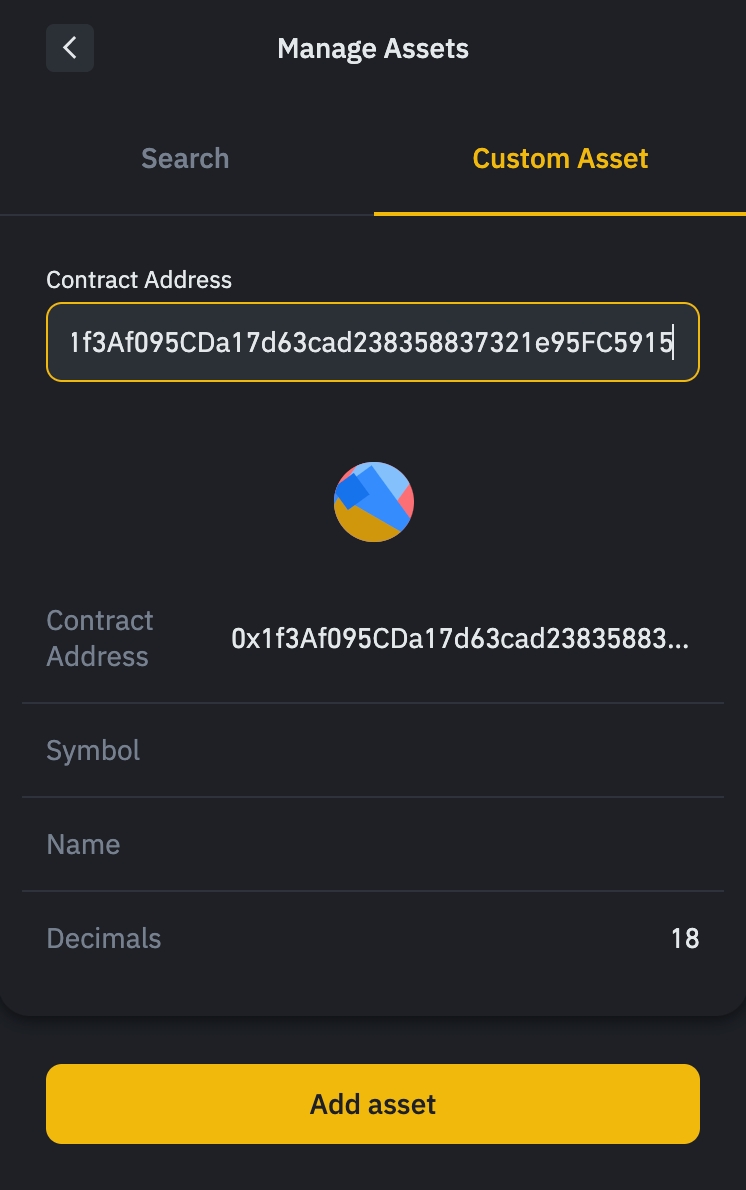
Task: Focus the Contract Address input field
Action: [x=372, y=342]
